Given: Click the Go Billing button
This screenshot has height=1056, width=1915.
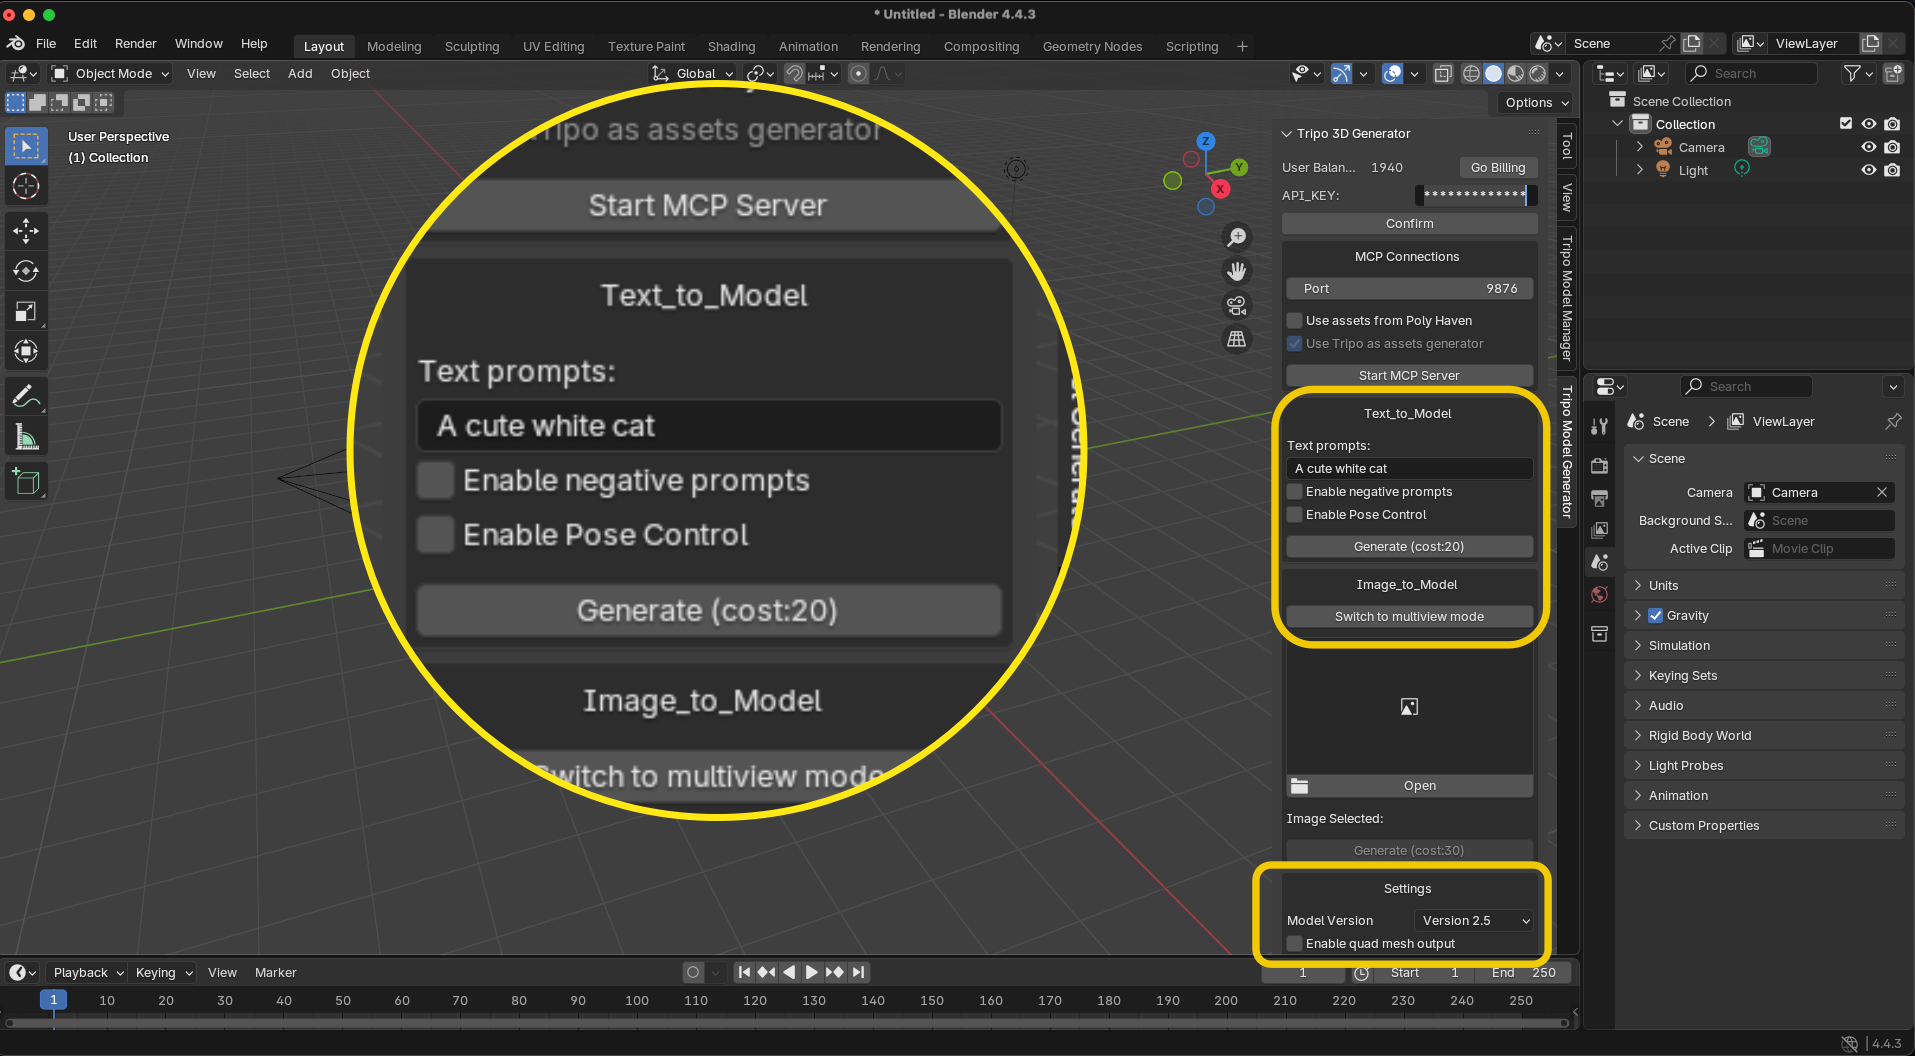Looking at the screenshot, I should pos(1498,168).
